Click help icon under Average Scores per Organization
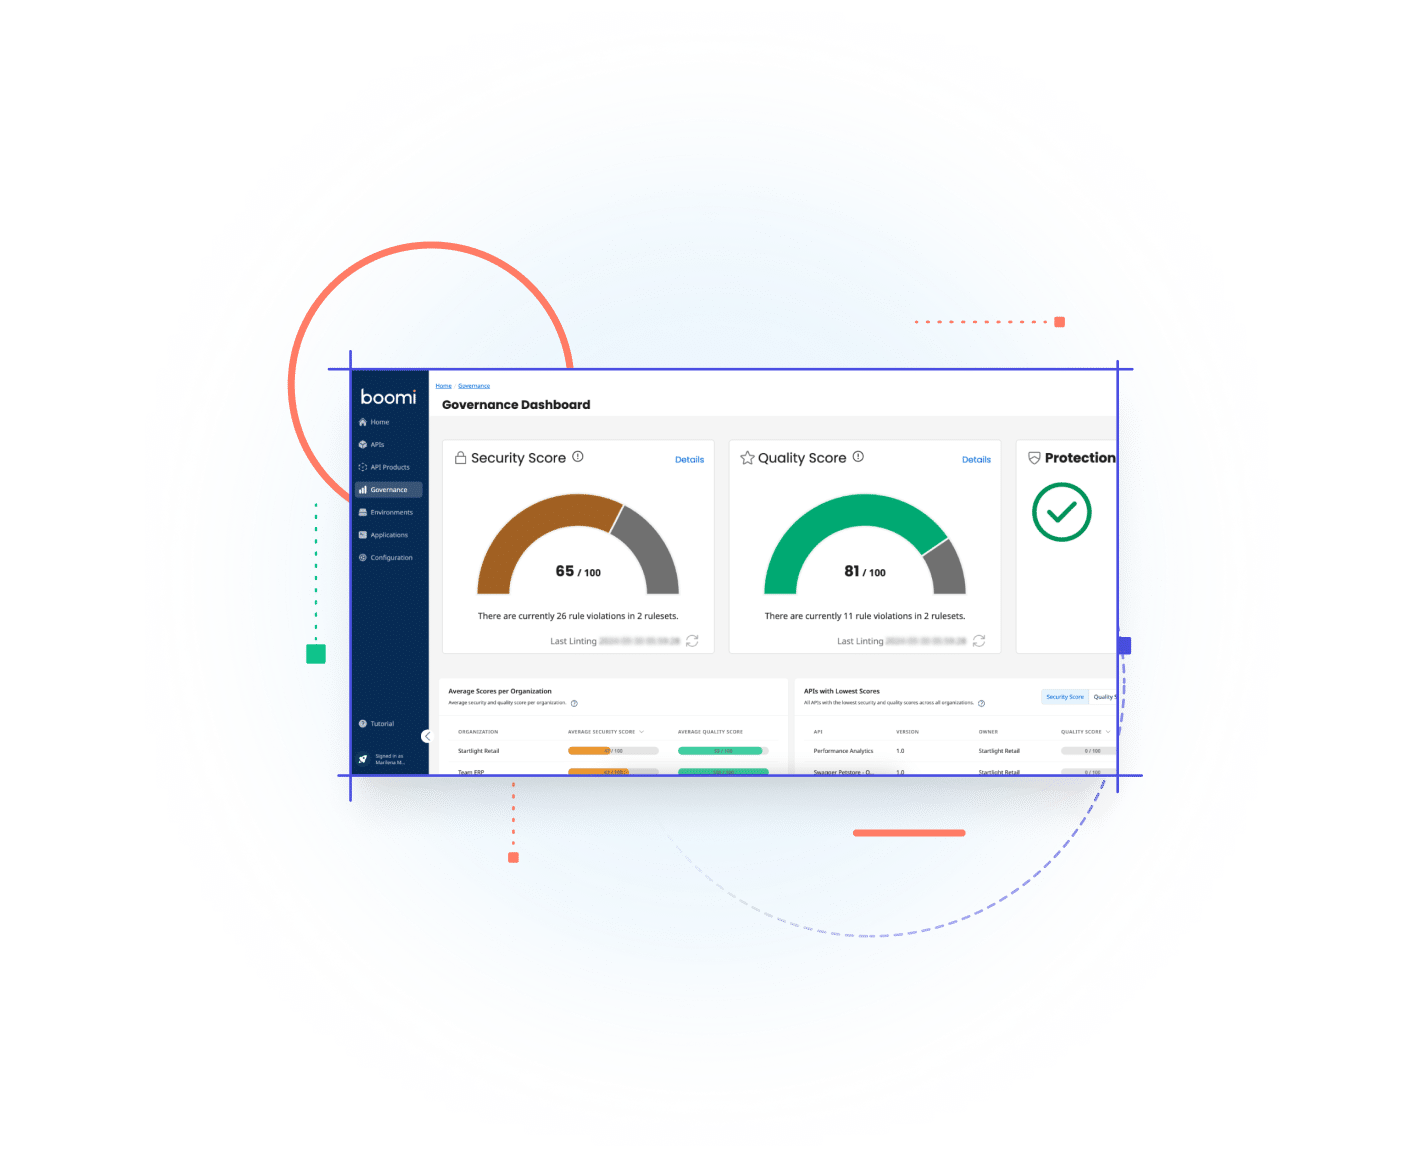 [574, 703]
